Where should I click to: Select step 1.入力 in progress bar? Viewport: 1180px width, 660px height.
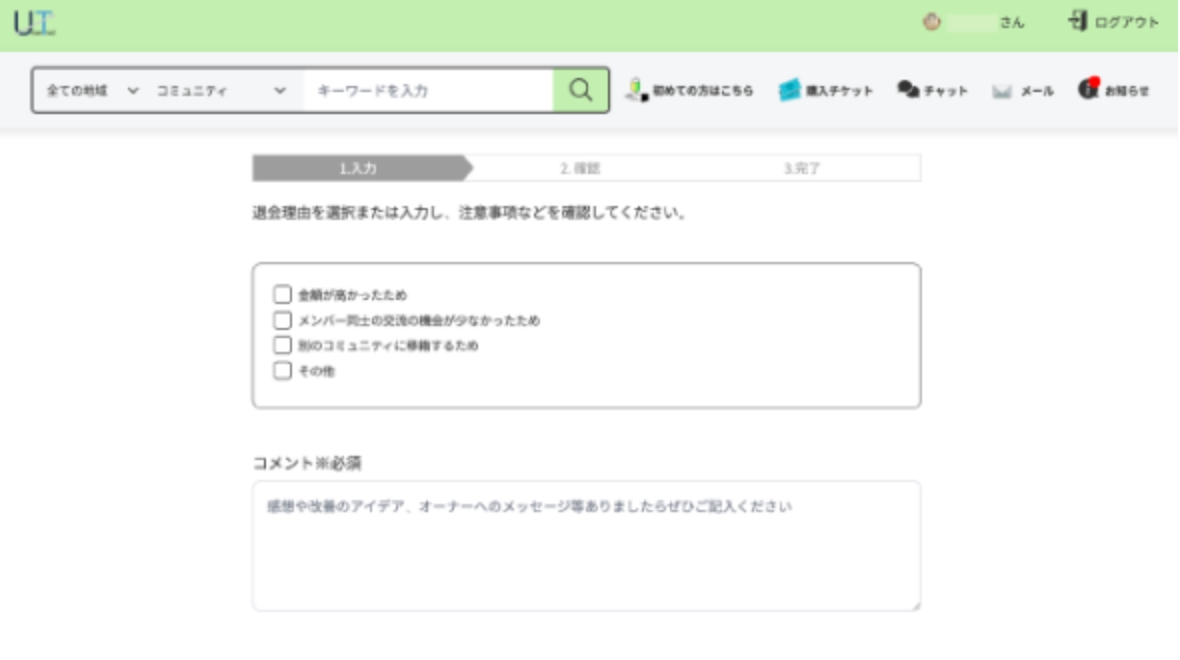(x=358, y=168)
